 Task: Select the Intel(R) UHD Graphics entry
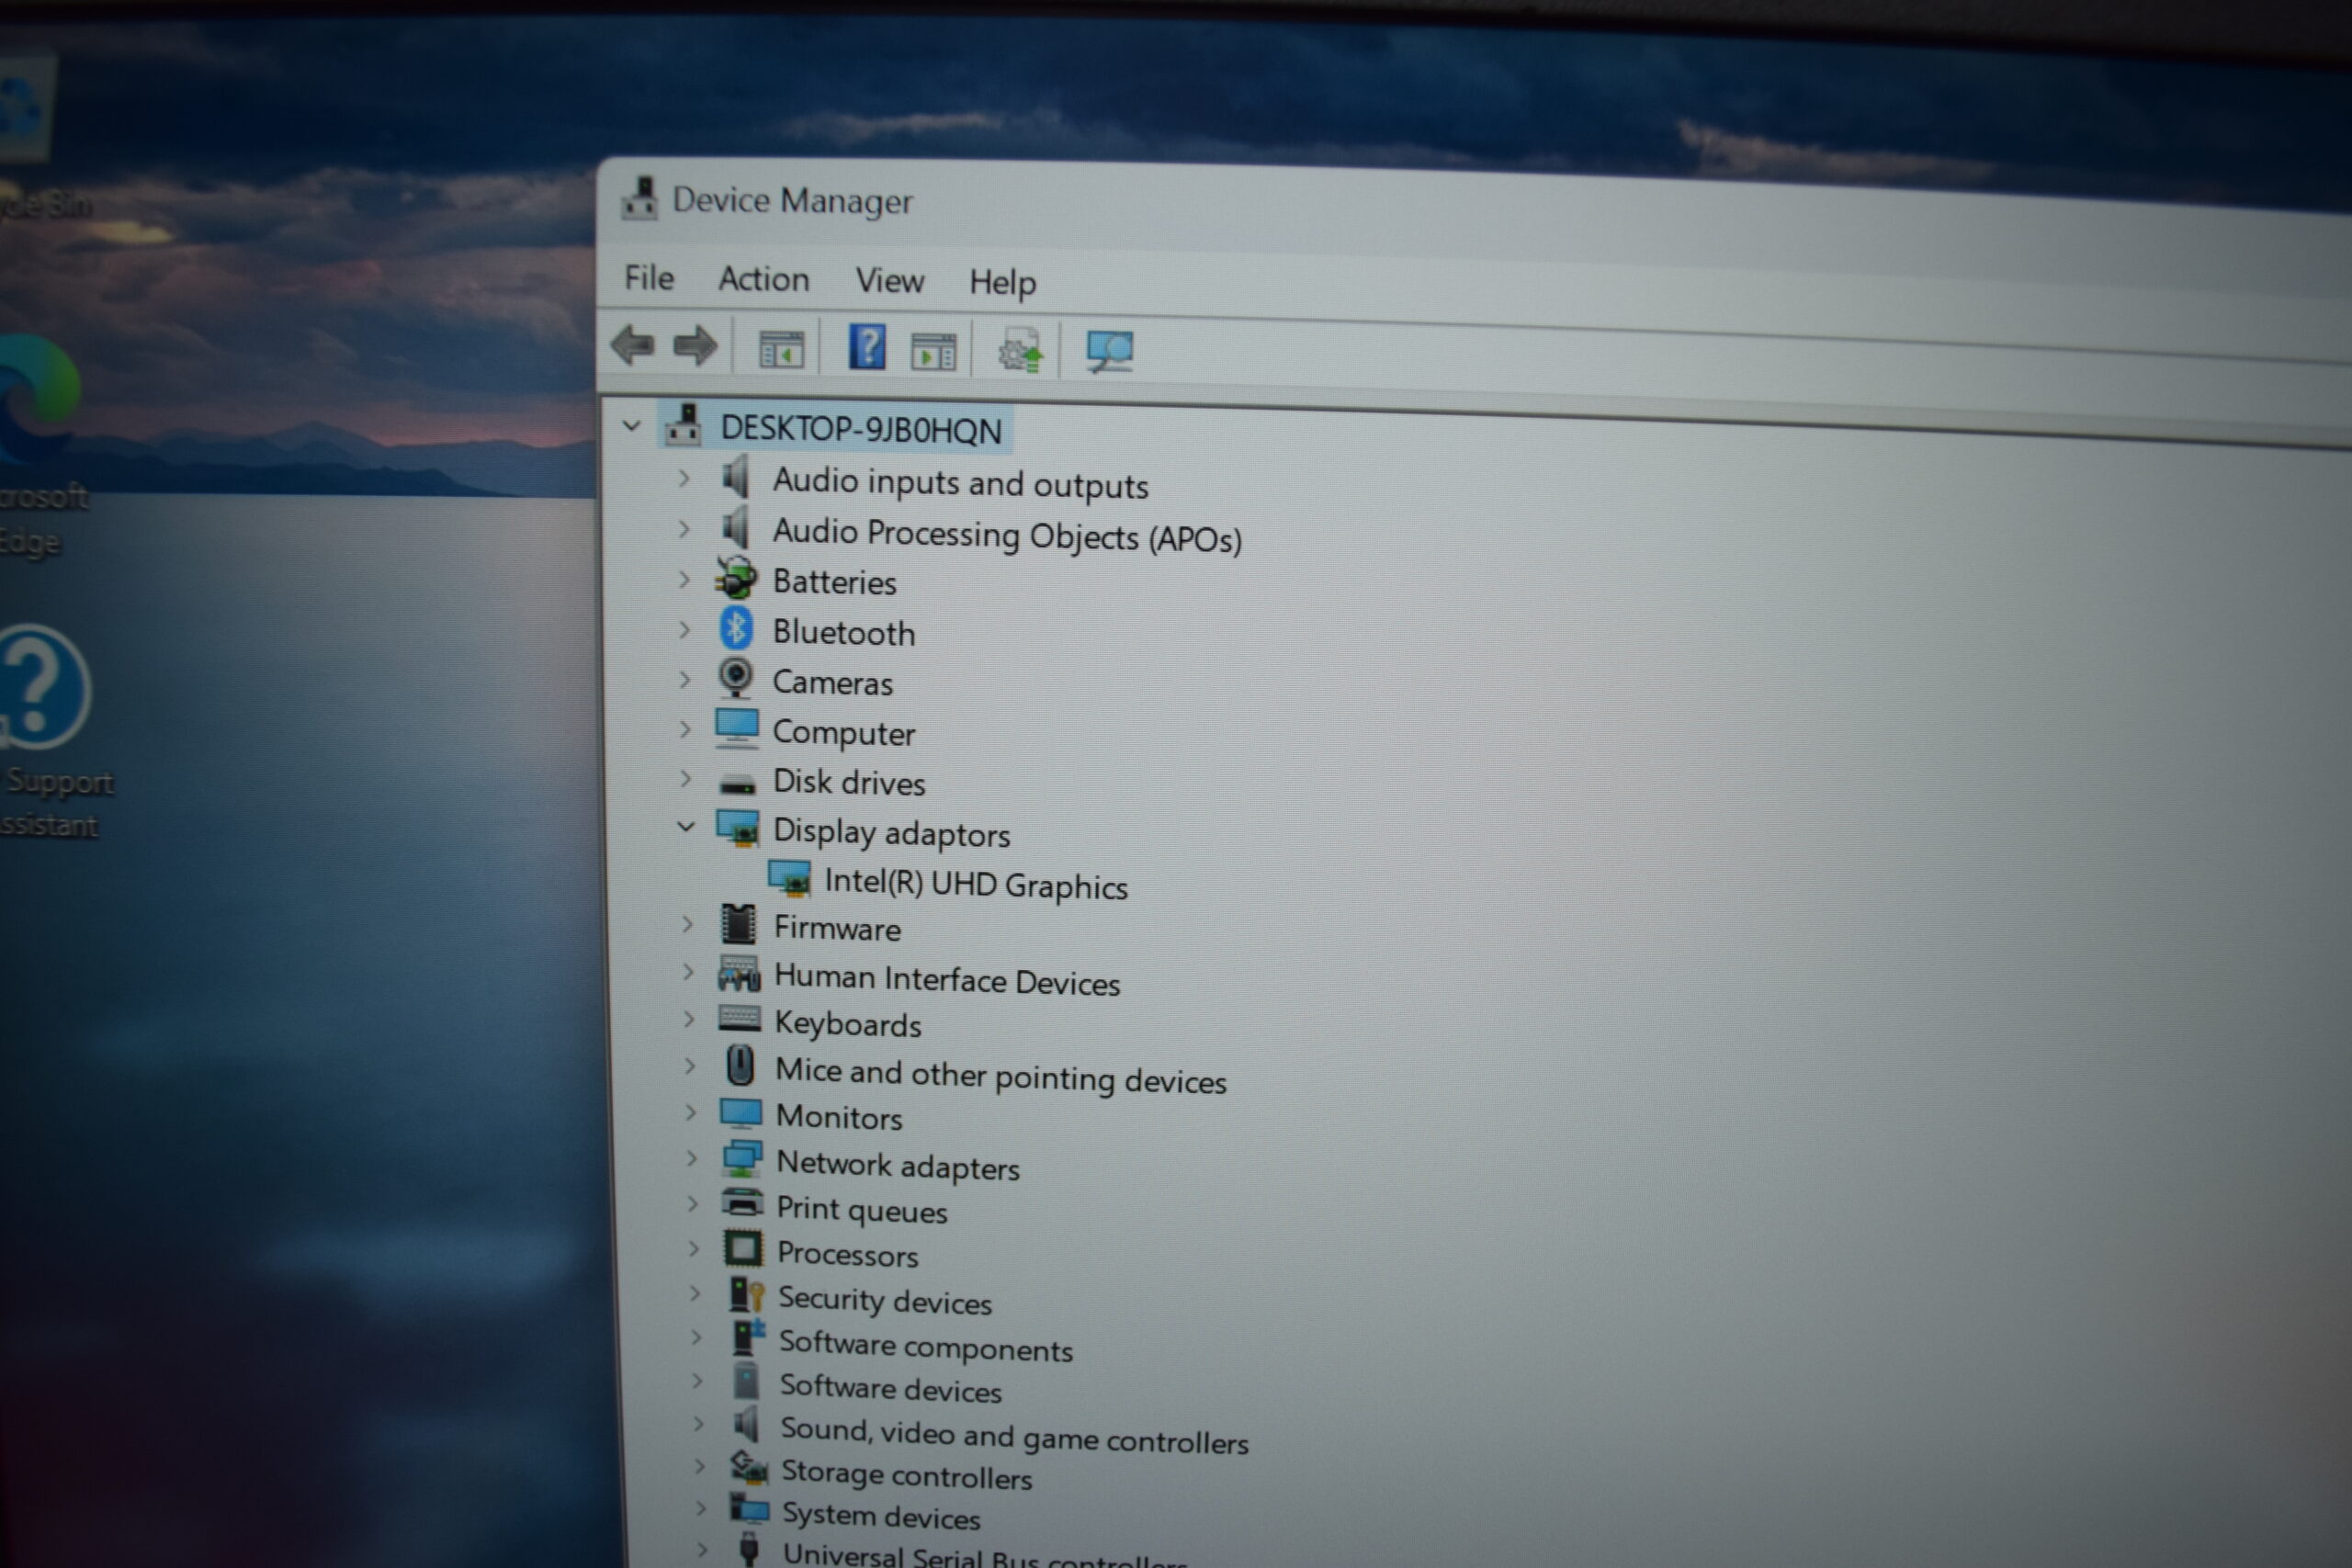point(976,884)
